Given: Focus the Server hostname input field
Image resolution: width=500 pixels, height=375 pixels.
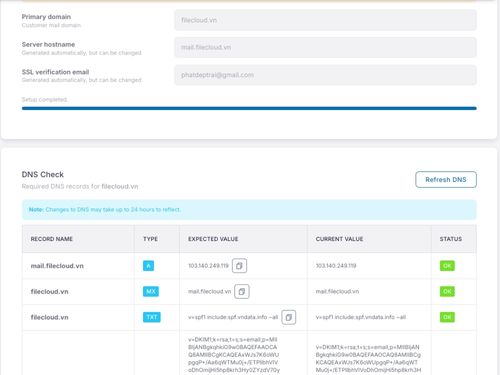Looking at the screenshot, I should (x=325, y=47).
